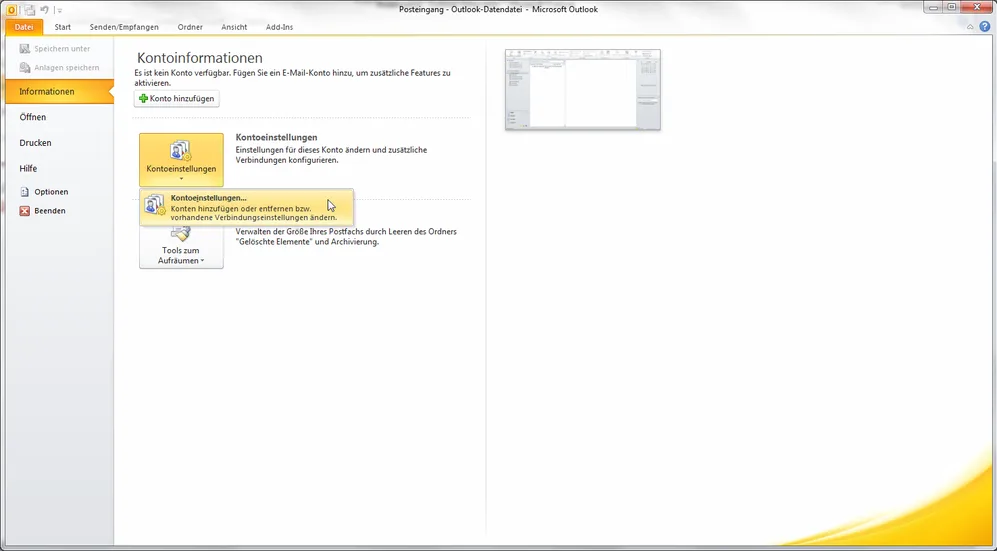997x551 pixels.
Task: Open the Ansicht ribbon tab
Action: [234, 27]
